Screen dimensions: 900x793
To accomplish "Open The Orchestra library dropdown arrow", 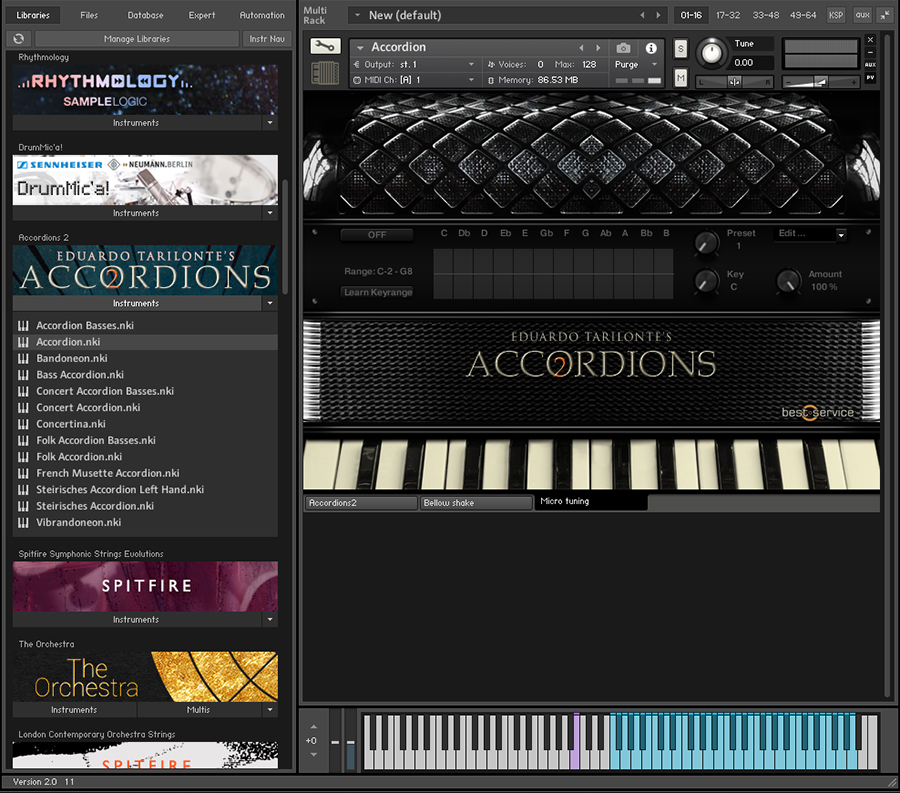I will [x=270, y=710].
